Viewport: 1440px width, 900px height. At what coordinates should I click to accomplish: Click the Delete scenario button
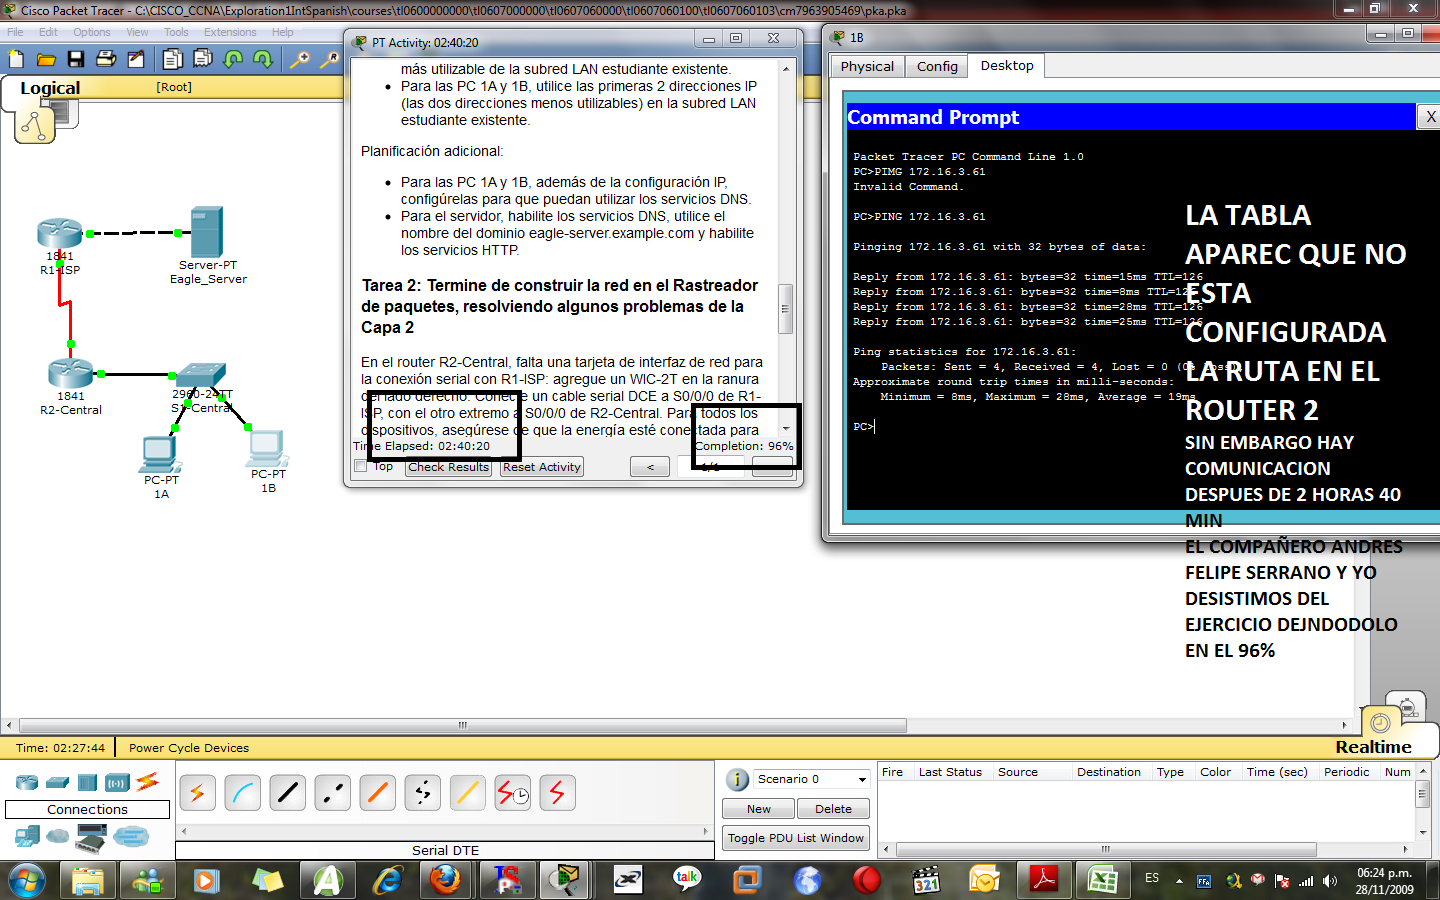[x=833, y=809]
